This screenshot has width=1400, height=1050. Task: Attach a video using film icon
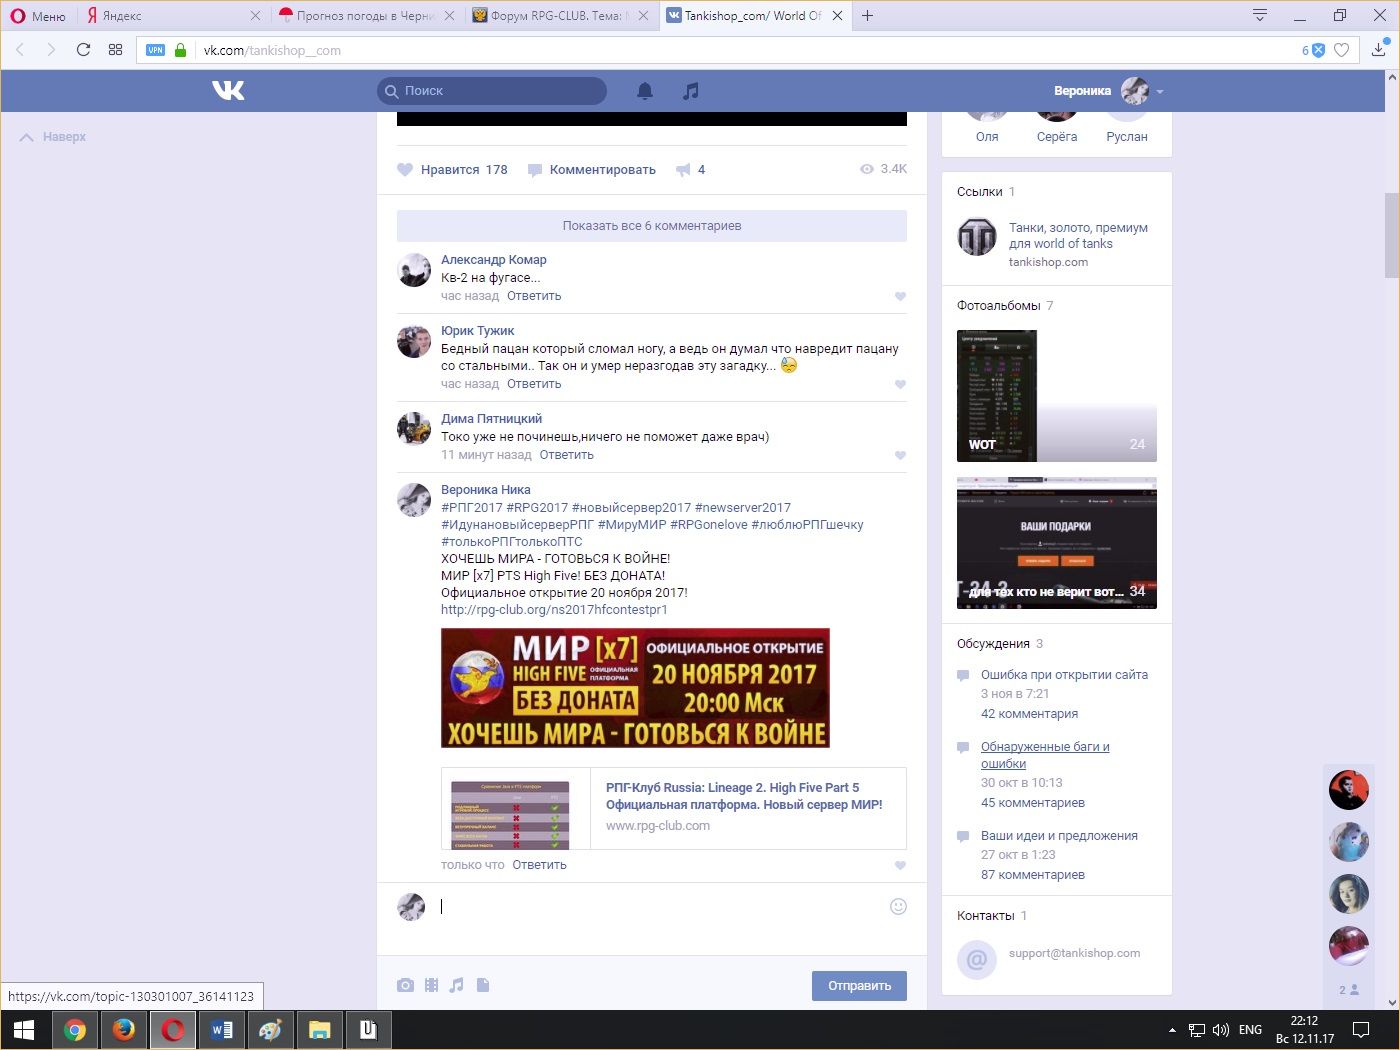[431, 985]
